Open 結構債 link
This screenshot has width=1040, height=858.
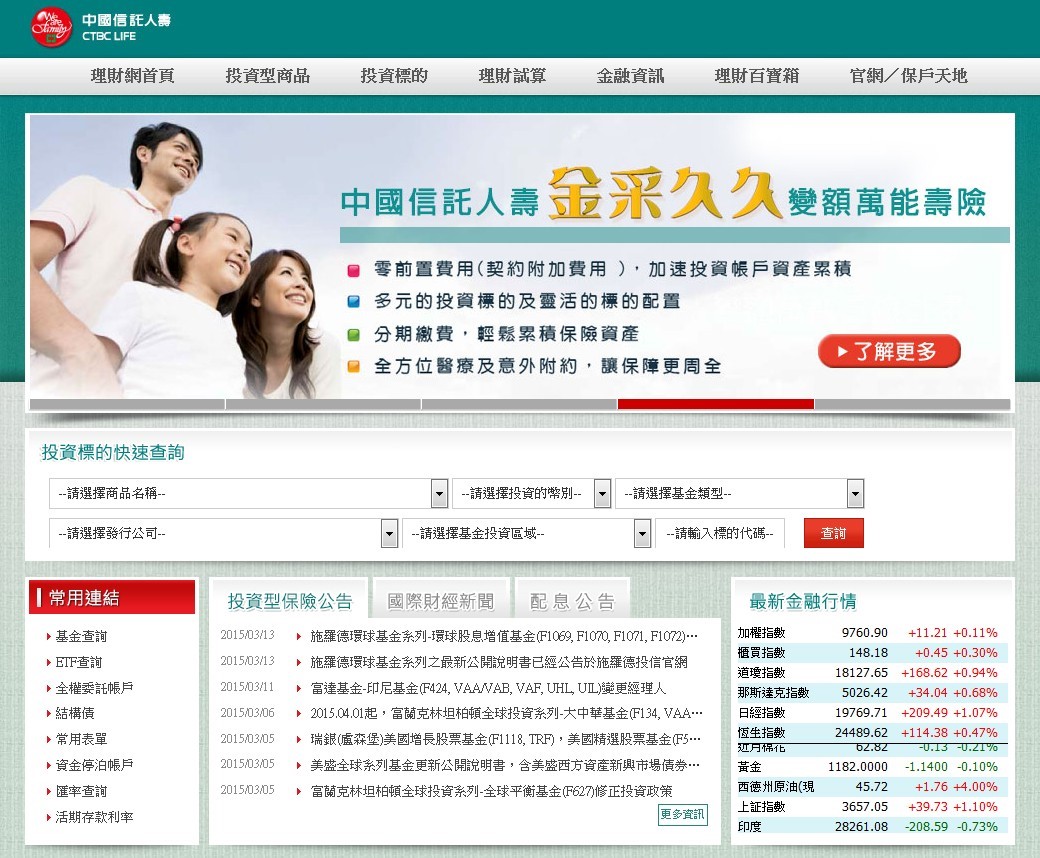pyautogui.click(x=74, y=713)
